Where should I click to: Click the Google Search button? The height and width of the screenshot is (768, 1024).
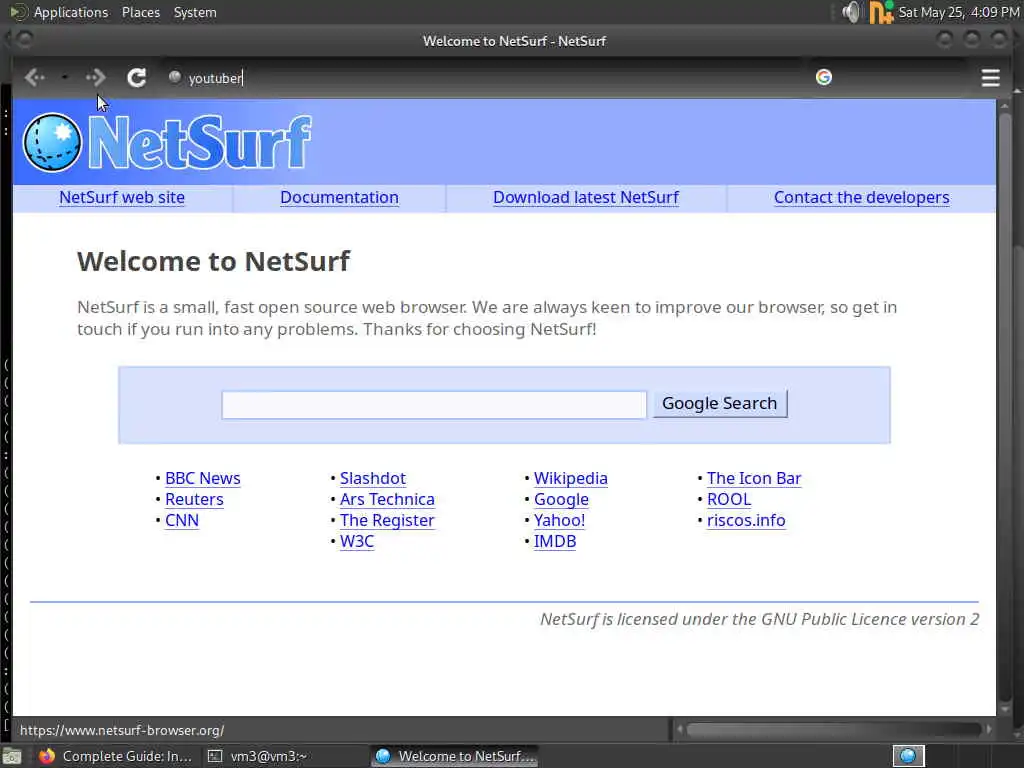[x=720, y=404]
